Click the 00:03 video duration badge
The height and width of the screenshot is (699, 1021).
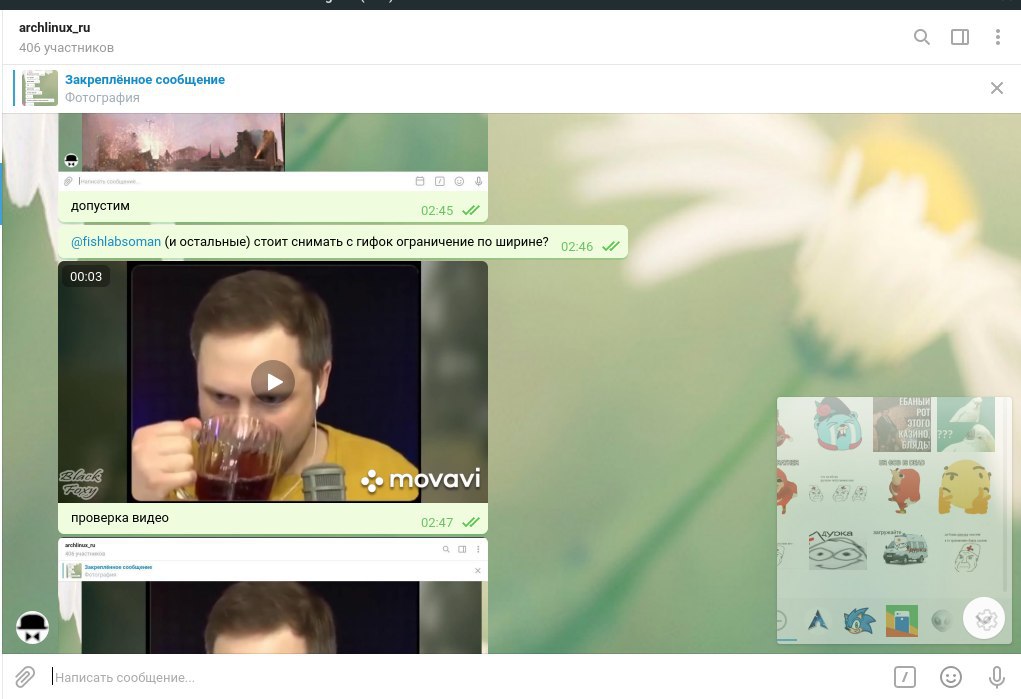point(86,277)
